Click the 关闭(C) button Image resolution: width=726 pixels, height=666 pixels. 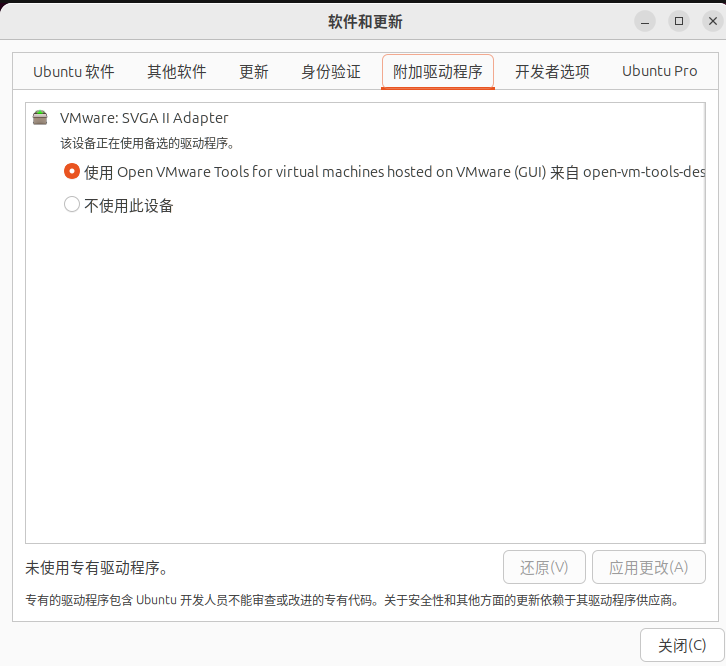tap(682, 645)
